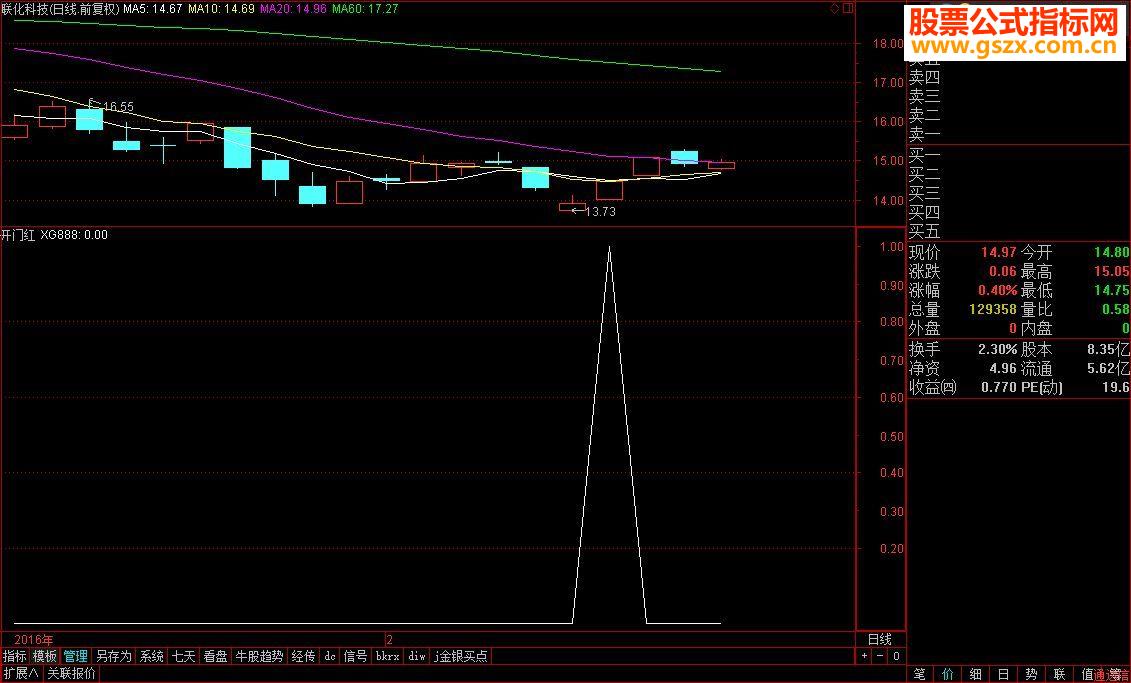The width and height of the screenshot is (1131, 683).
Task: Click the 今开 value 14.80
Action: pos(1112,252)
